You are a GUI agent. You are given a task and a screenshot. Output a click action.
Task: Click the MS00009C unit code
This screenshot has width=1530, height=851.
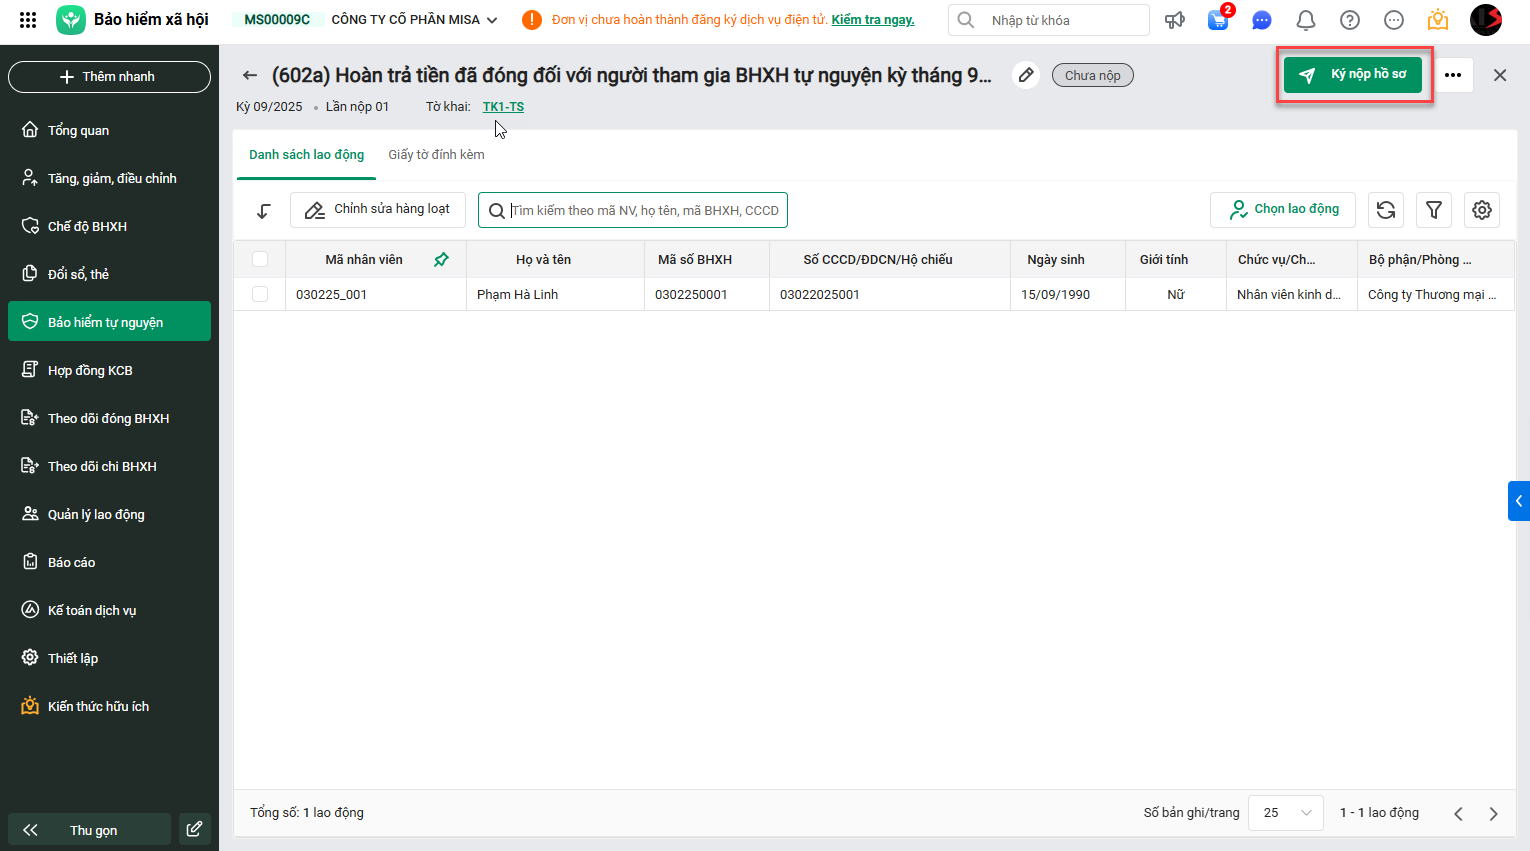pos(277,20)
